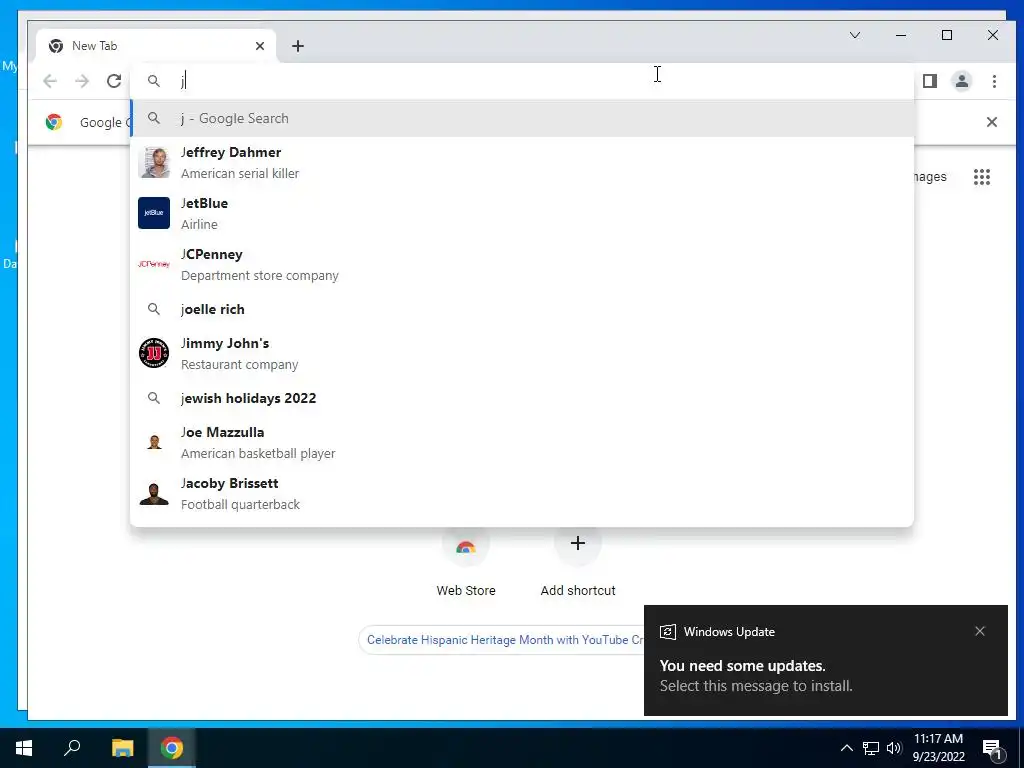Open the taskbar clock and date

point(938,748)
